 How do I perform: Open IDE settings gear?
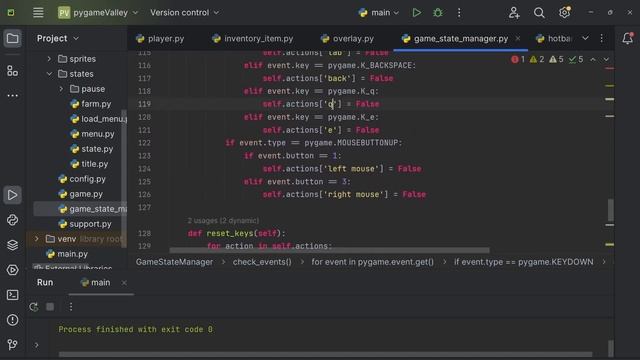pos(564,13)
